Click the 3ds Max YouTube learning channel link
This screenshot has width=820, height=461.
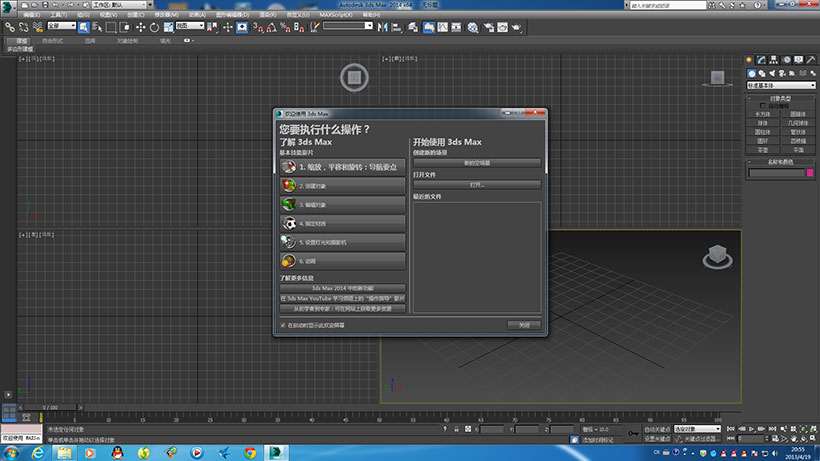point(343,298)
